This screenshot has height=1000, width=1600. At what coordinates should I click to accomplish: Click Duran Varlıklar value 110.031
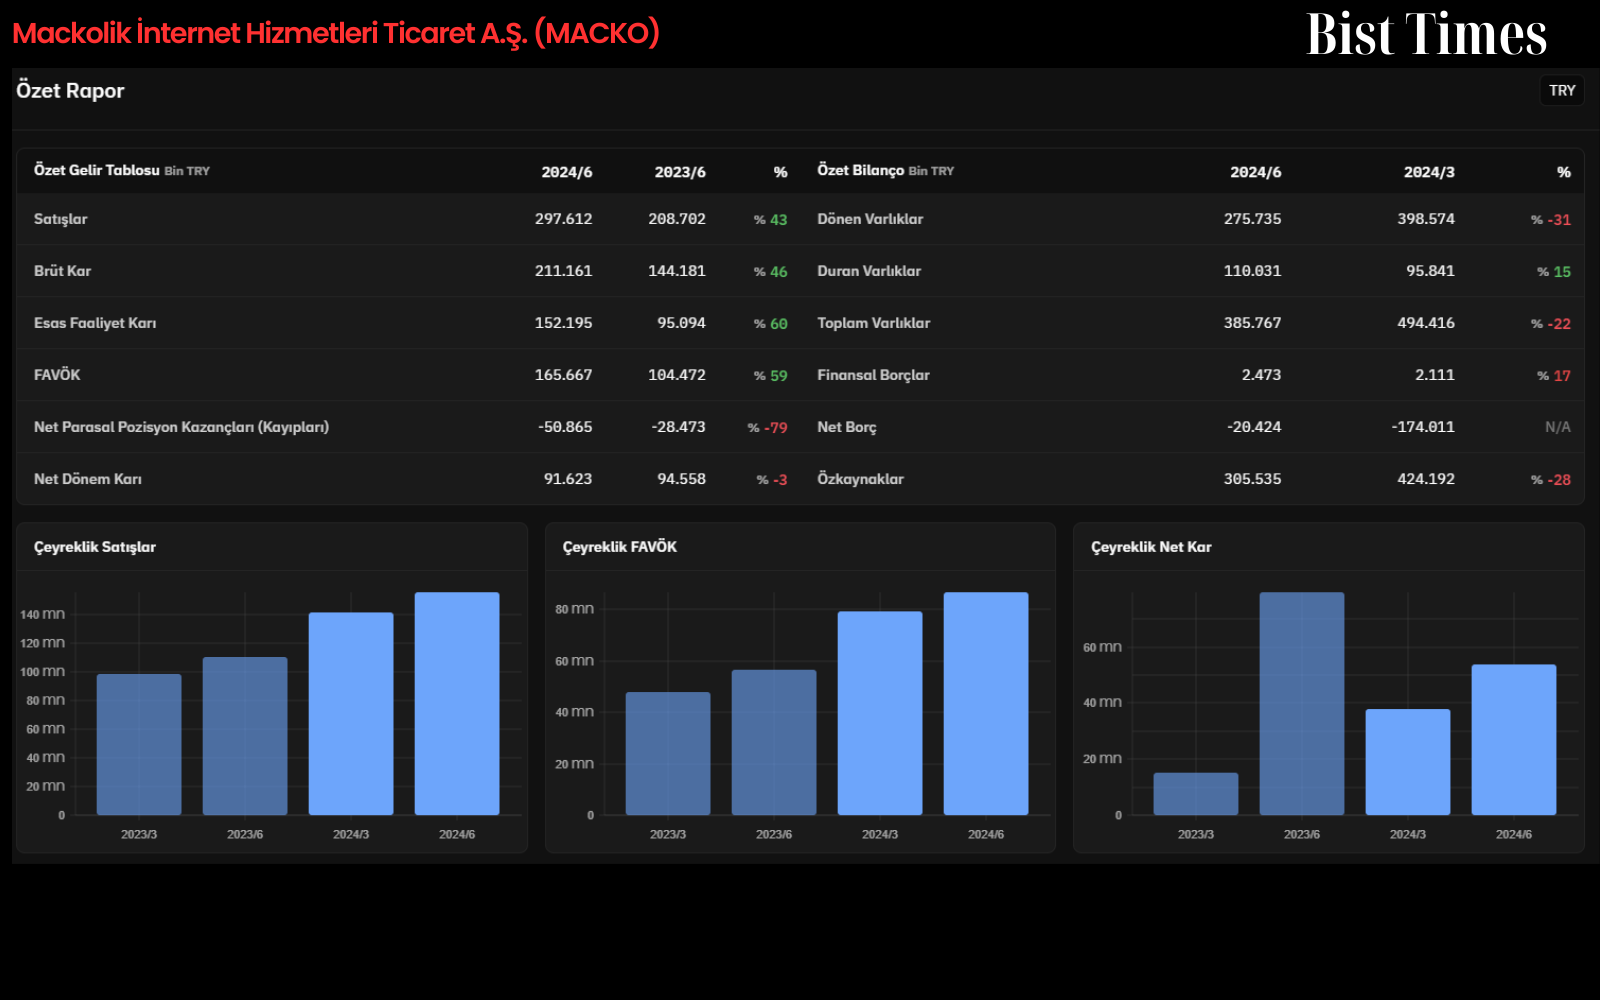(1252, 271)
